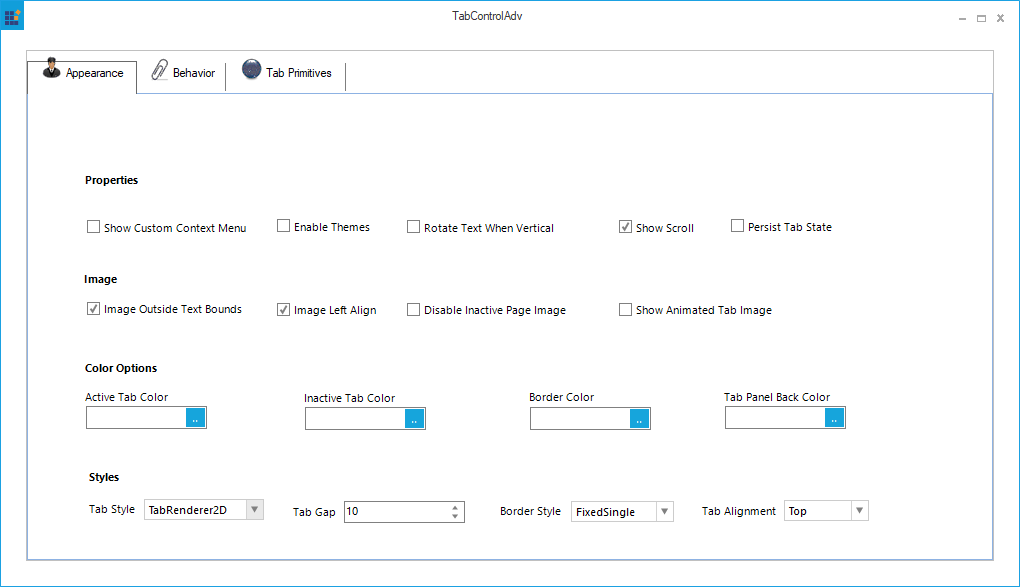Enable Show Custom Context Menu checkbox

(x=93, y=227)
